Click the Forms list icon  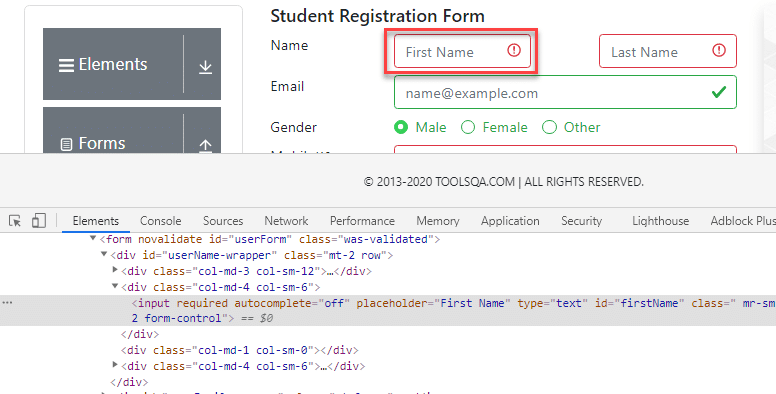click(66, 145)
